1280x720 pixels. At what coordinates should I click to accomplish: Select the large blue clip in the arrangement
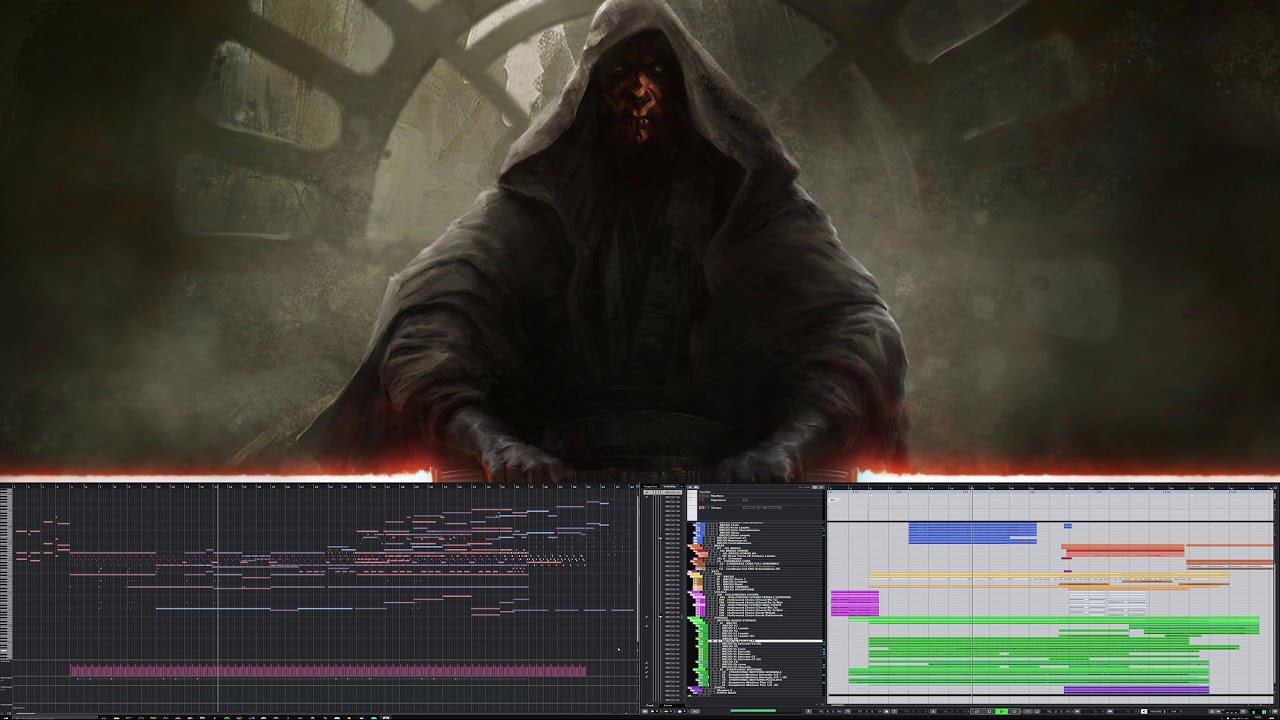point(972,533)
